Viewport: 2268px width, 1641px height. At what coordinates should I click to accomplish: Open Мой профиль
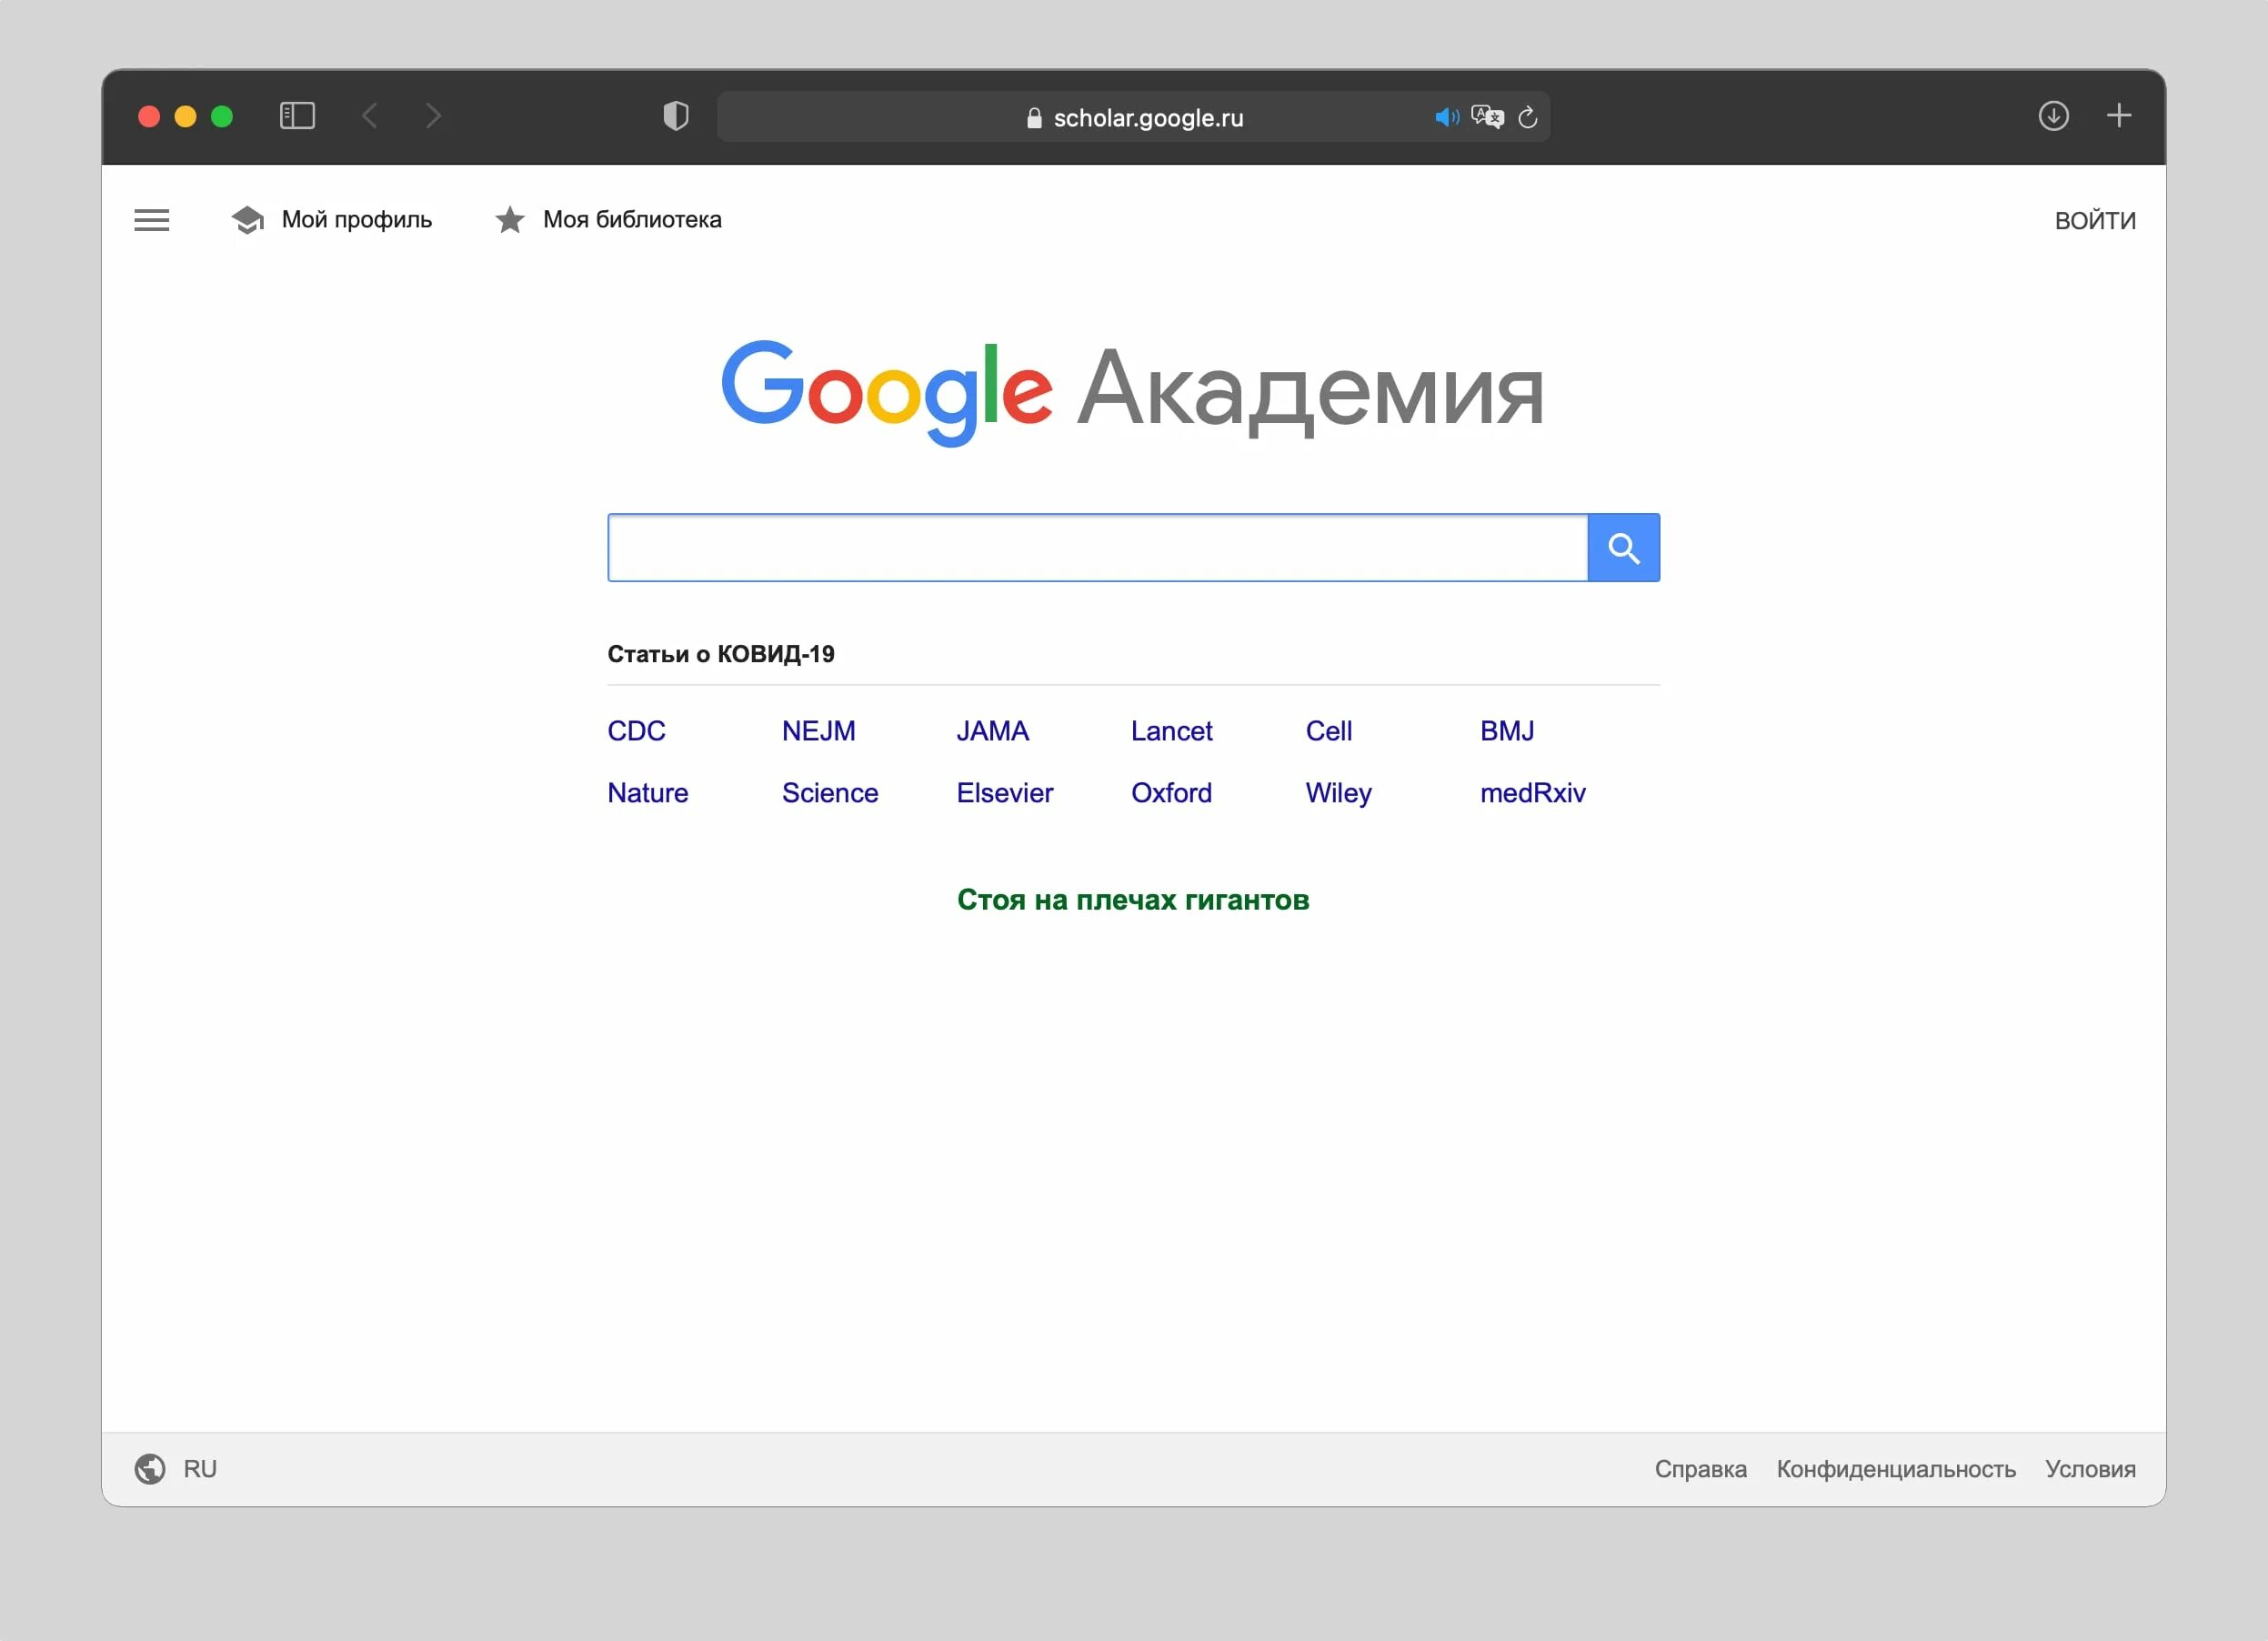tap(356, 220)
